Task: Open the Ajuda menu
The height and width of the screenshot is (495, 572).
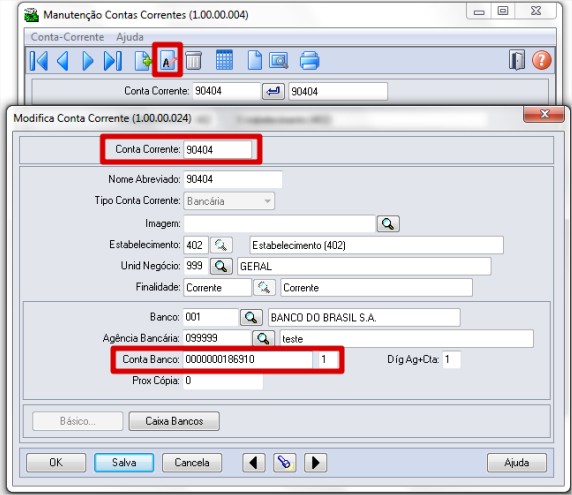Action: point(130,37)
